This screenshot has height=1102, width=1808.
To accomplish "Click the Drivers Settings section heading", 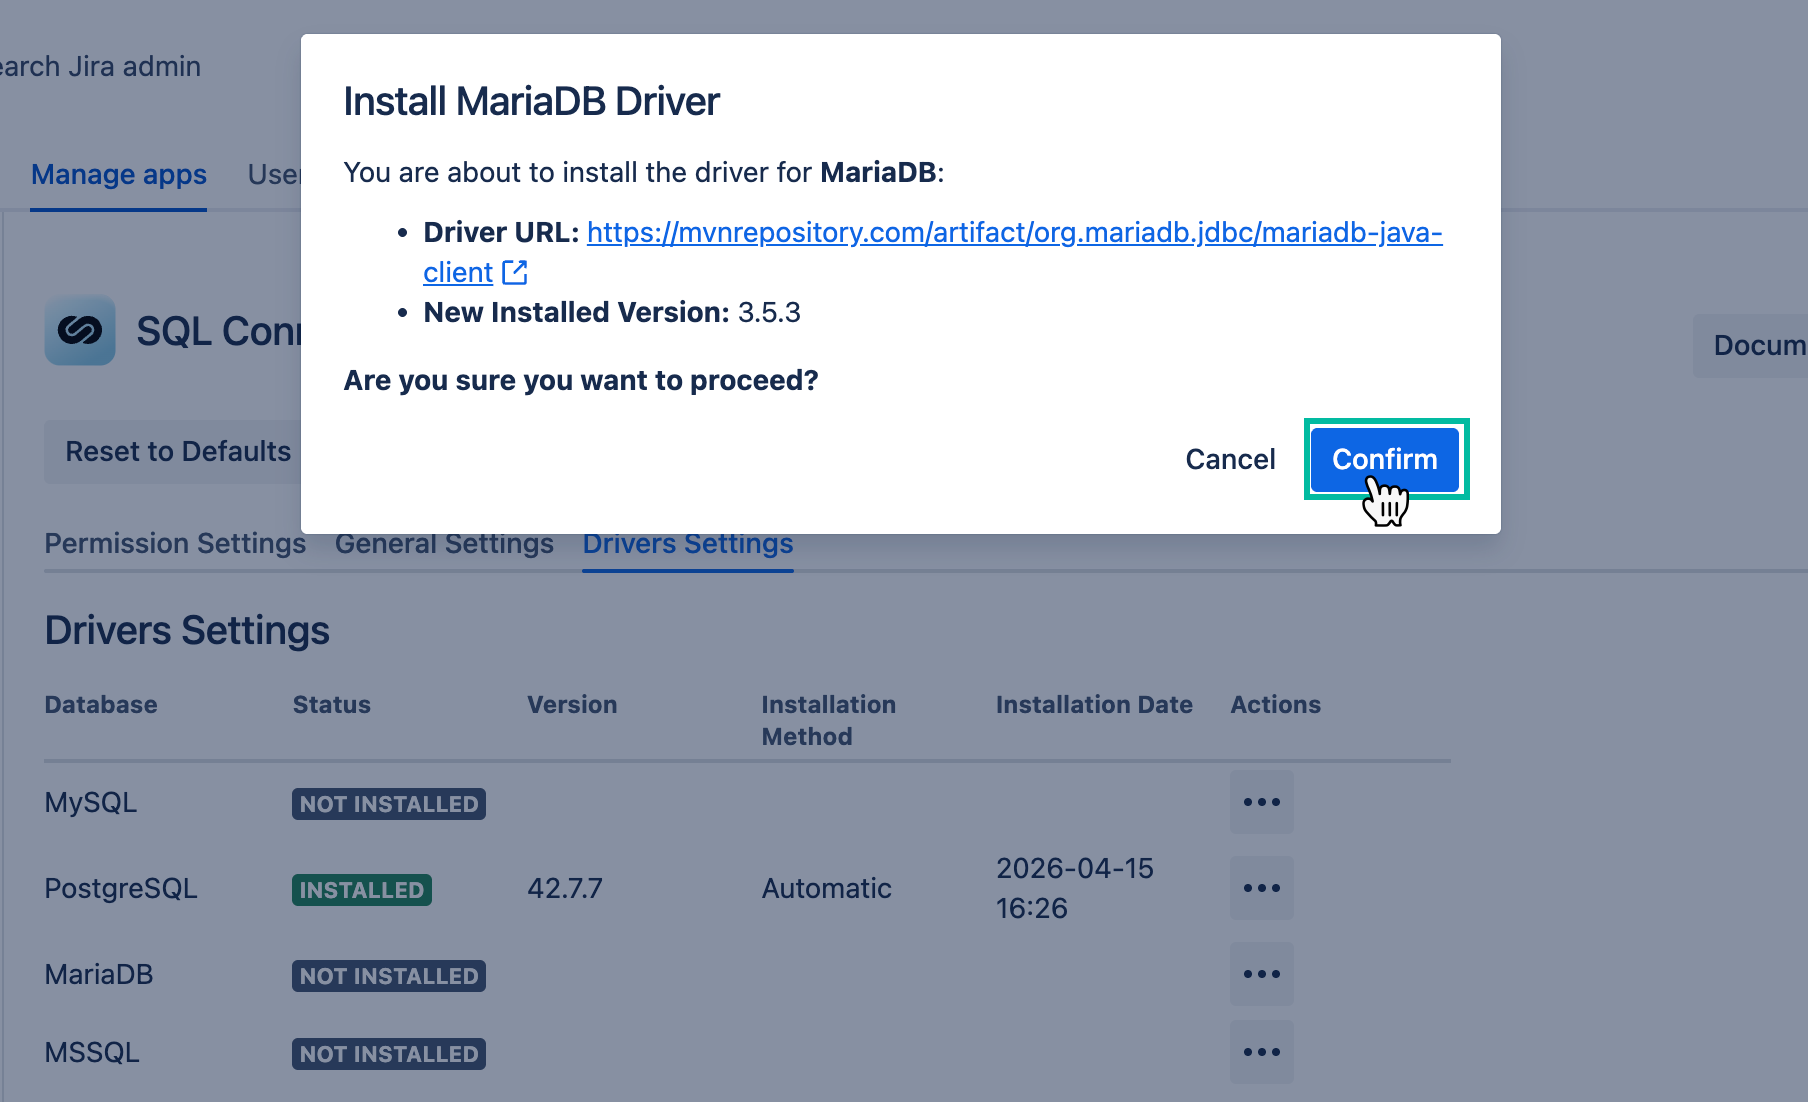I will click(187, 630).
